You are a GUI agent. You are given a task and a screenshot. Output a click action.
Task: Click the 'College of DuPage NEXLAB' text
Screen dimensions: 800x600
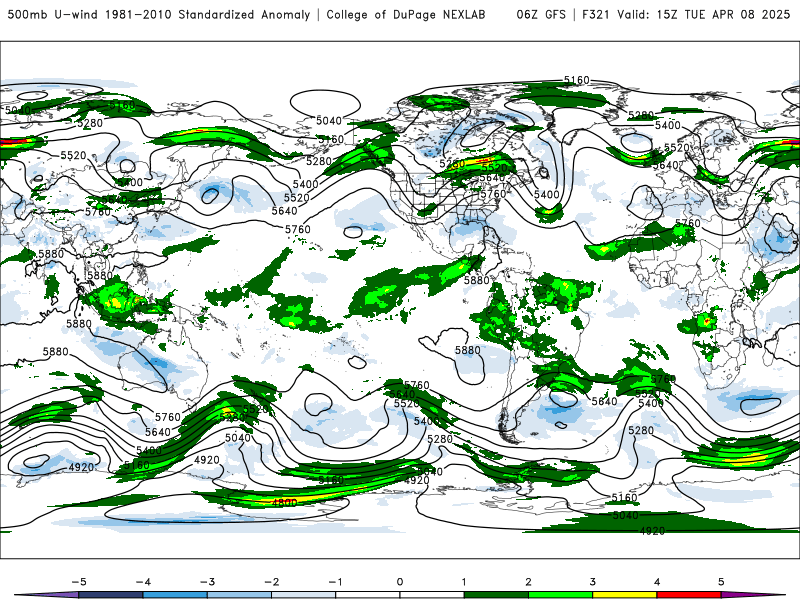pyautogui.click(x=406, y=14)
